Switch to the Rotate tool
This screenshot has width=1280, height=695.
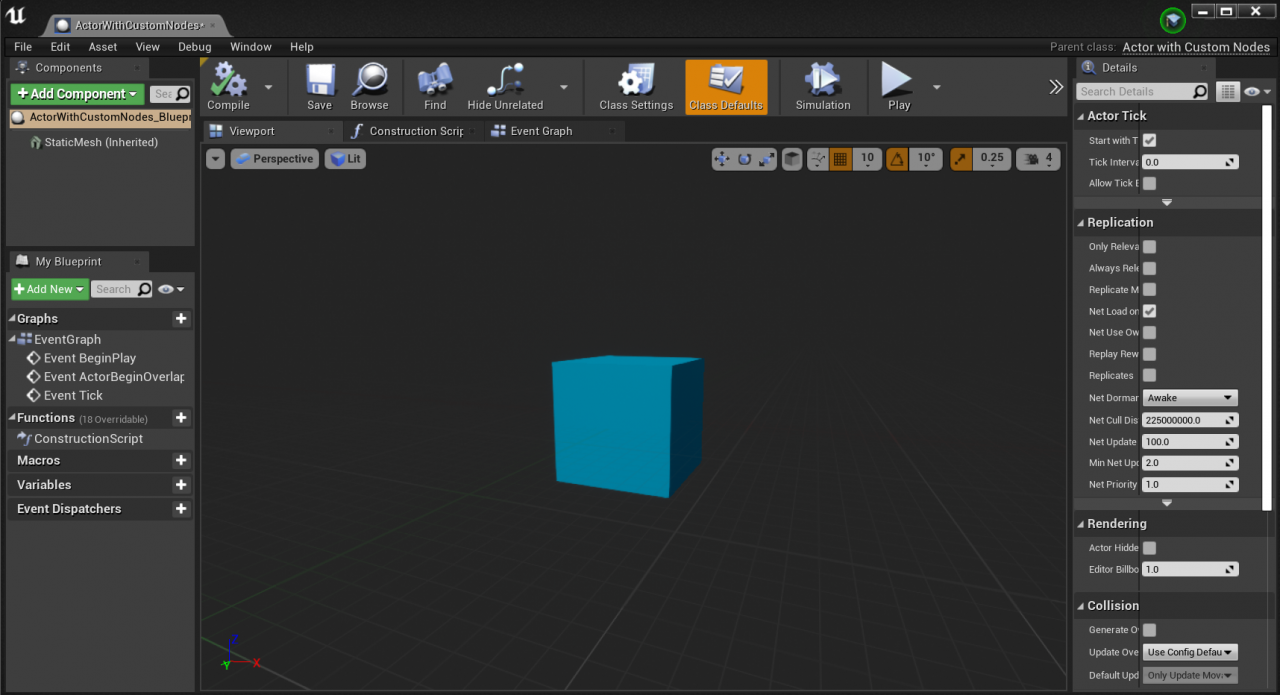[744, 158]
